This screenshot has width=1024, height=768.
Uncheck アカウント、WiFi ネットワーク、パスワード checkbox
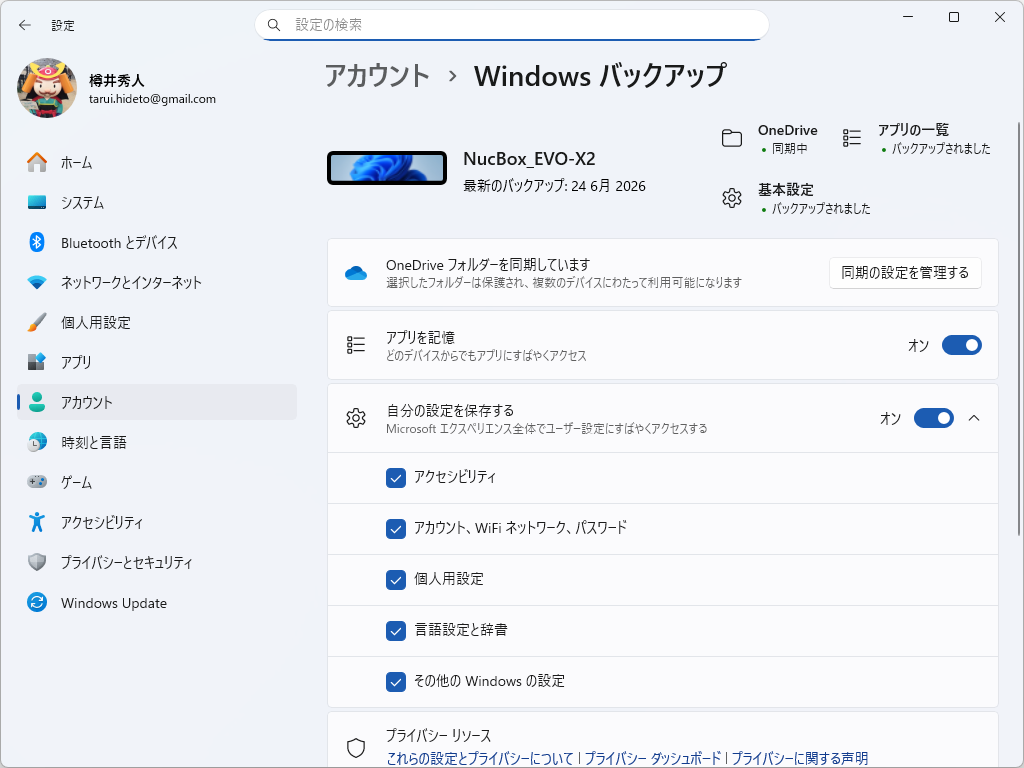pos(396,529)
